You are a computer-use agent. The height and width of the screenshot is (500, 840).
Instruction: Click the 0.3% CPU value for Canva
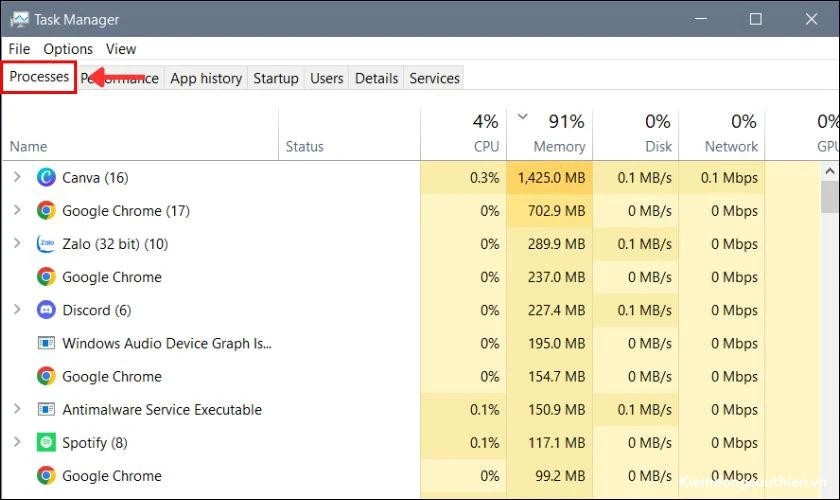[485, 178]
